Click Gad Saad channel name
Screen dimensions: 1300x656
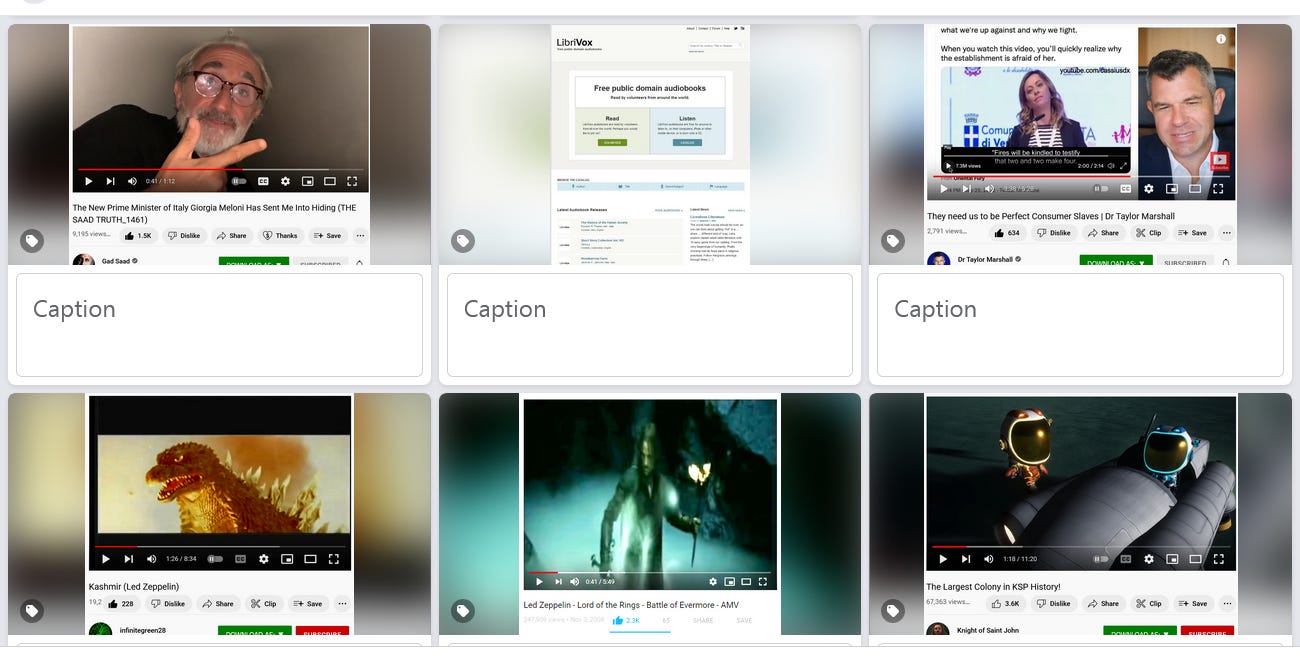(x=116, y=262)
